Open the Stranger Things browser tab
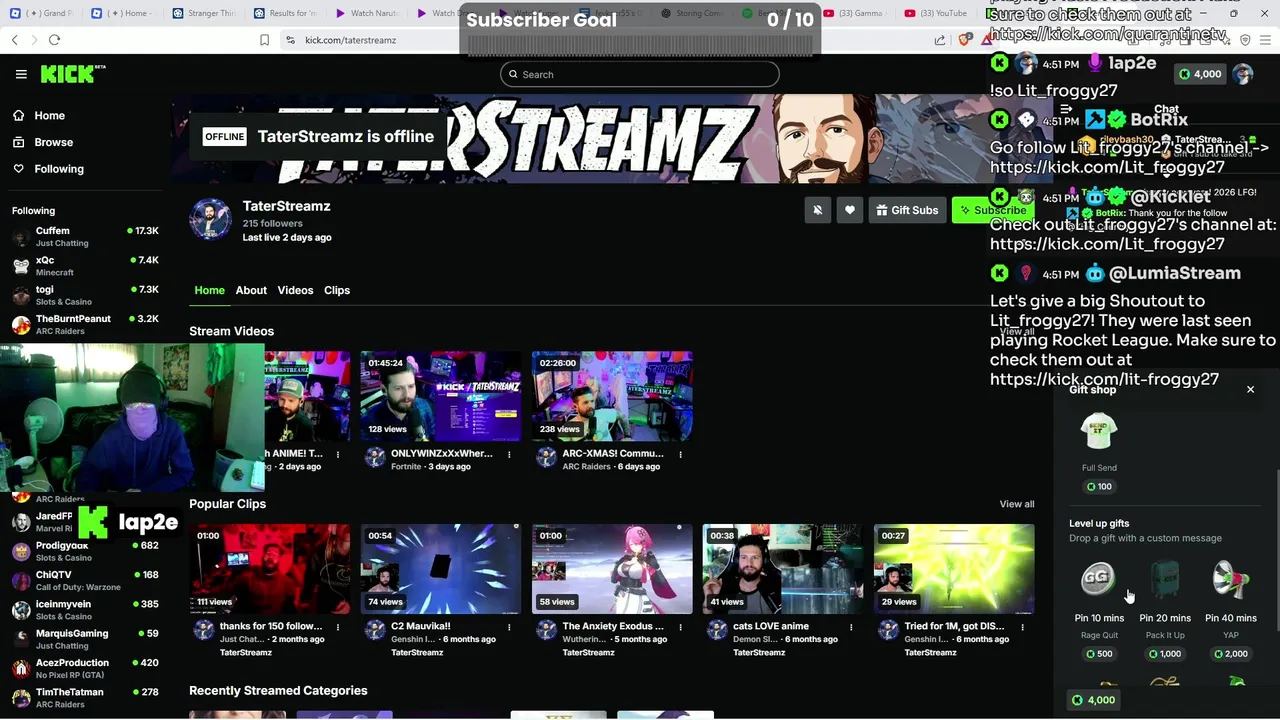Image resolution: width=1280 pixels, height=720 pixels. [207, 13]
